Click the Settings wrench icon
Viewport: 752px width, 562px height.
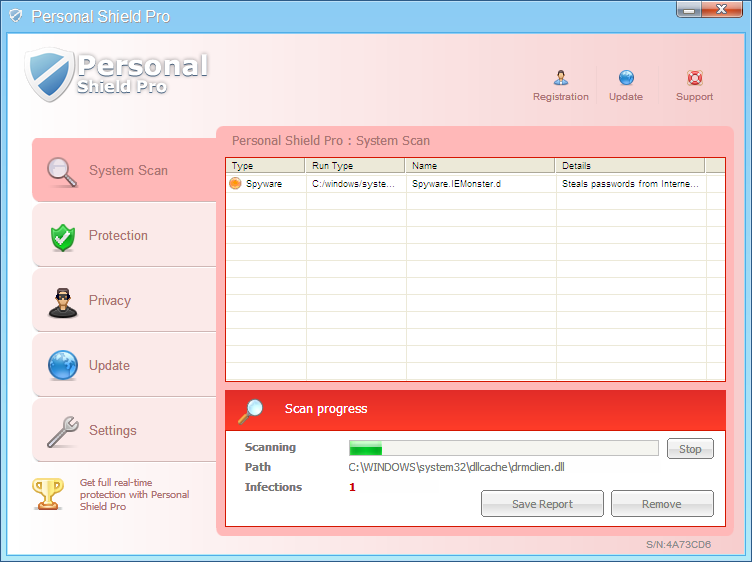click(63, 431)
